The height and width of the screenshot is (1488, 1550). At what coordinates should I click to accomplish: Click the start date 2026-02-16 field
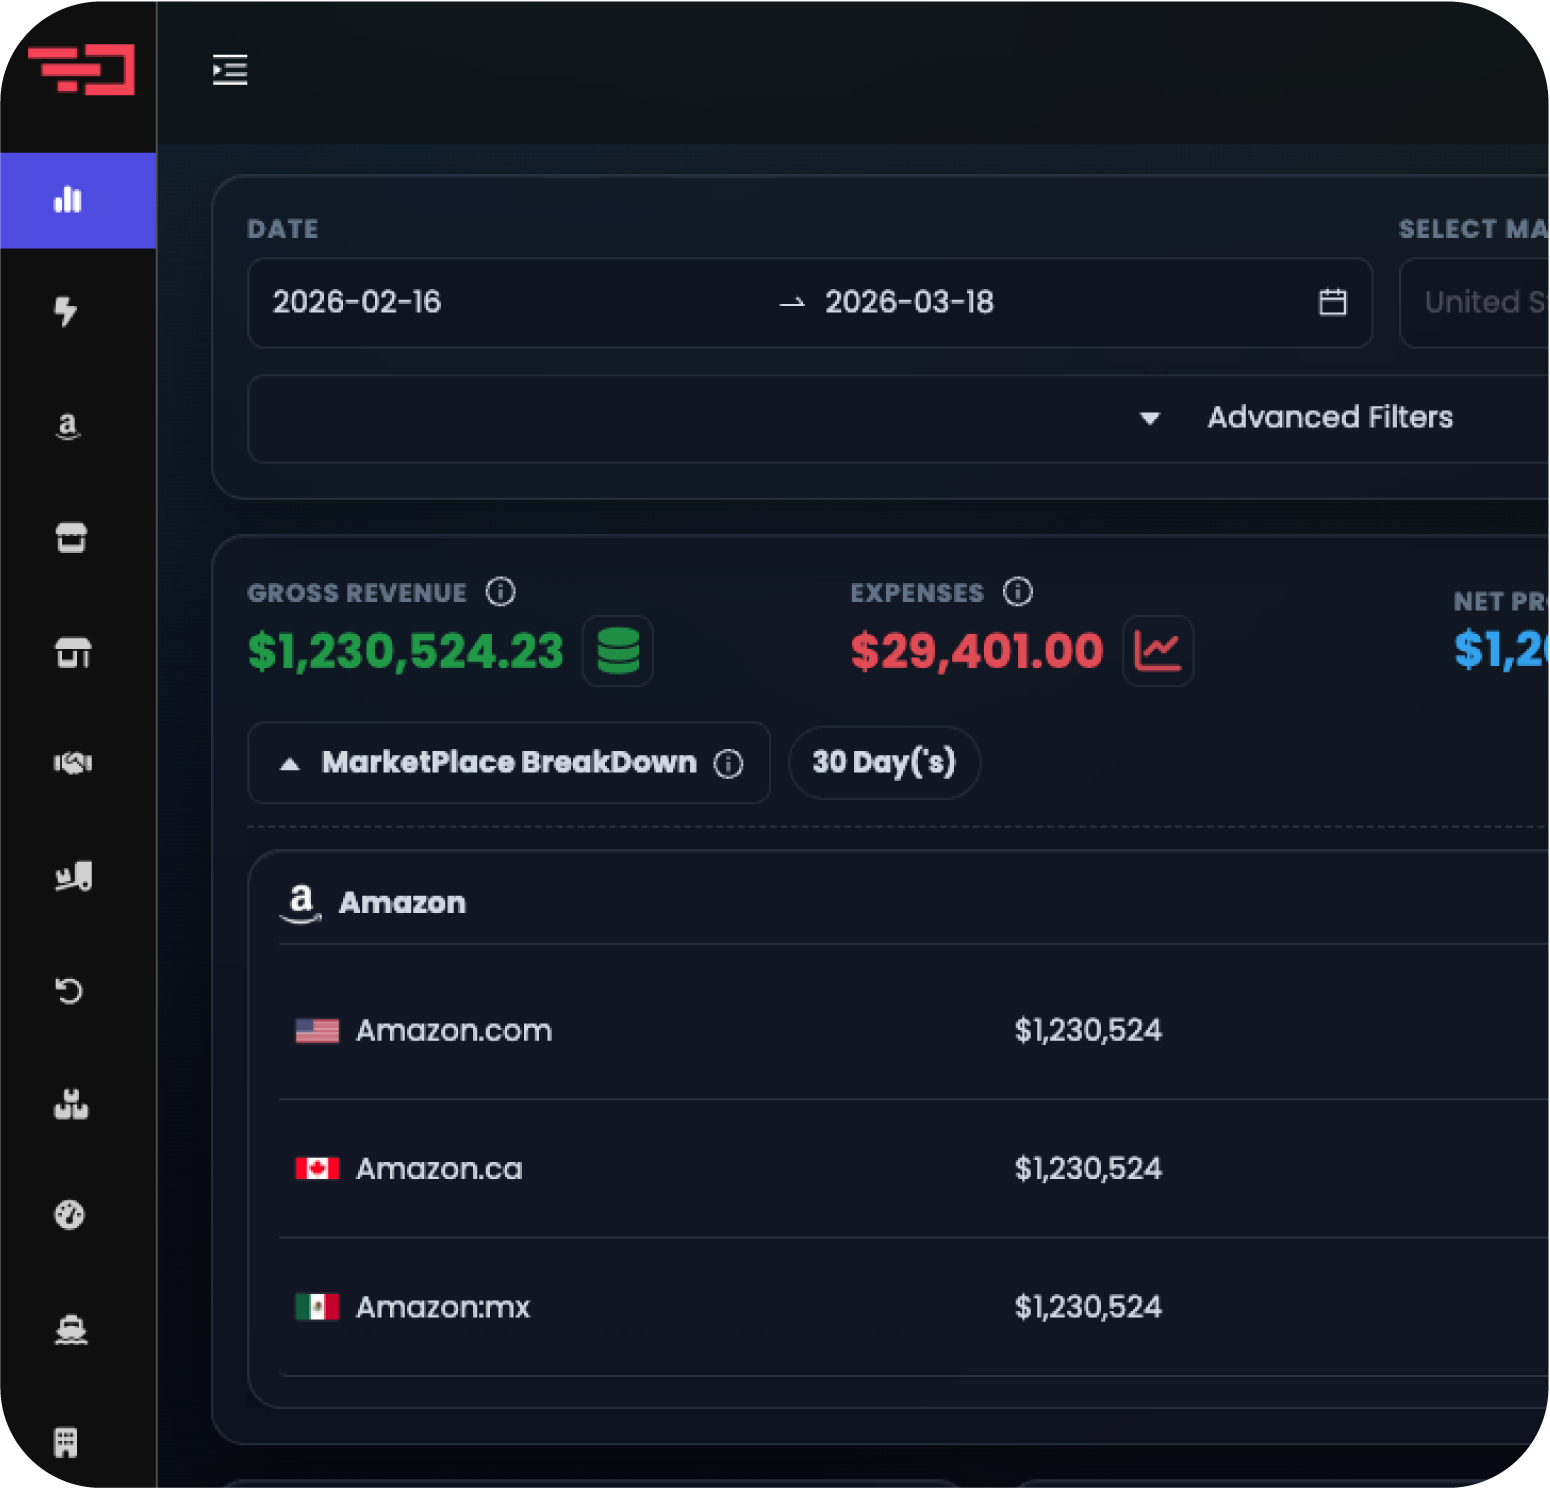[x=357, y=302]
